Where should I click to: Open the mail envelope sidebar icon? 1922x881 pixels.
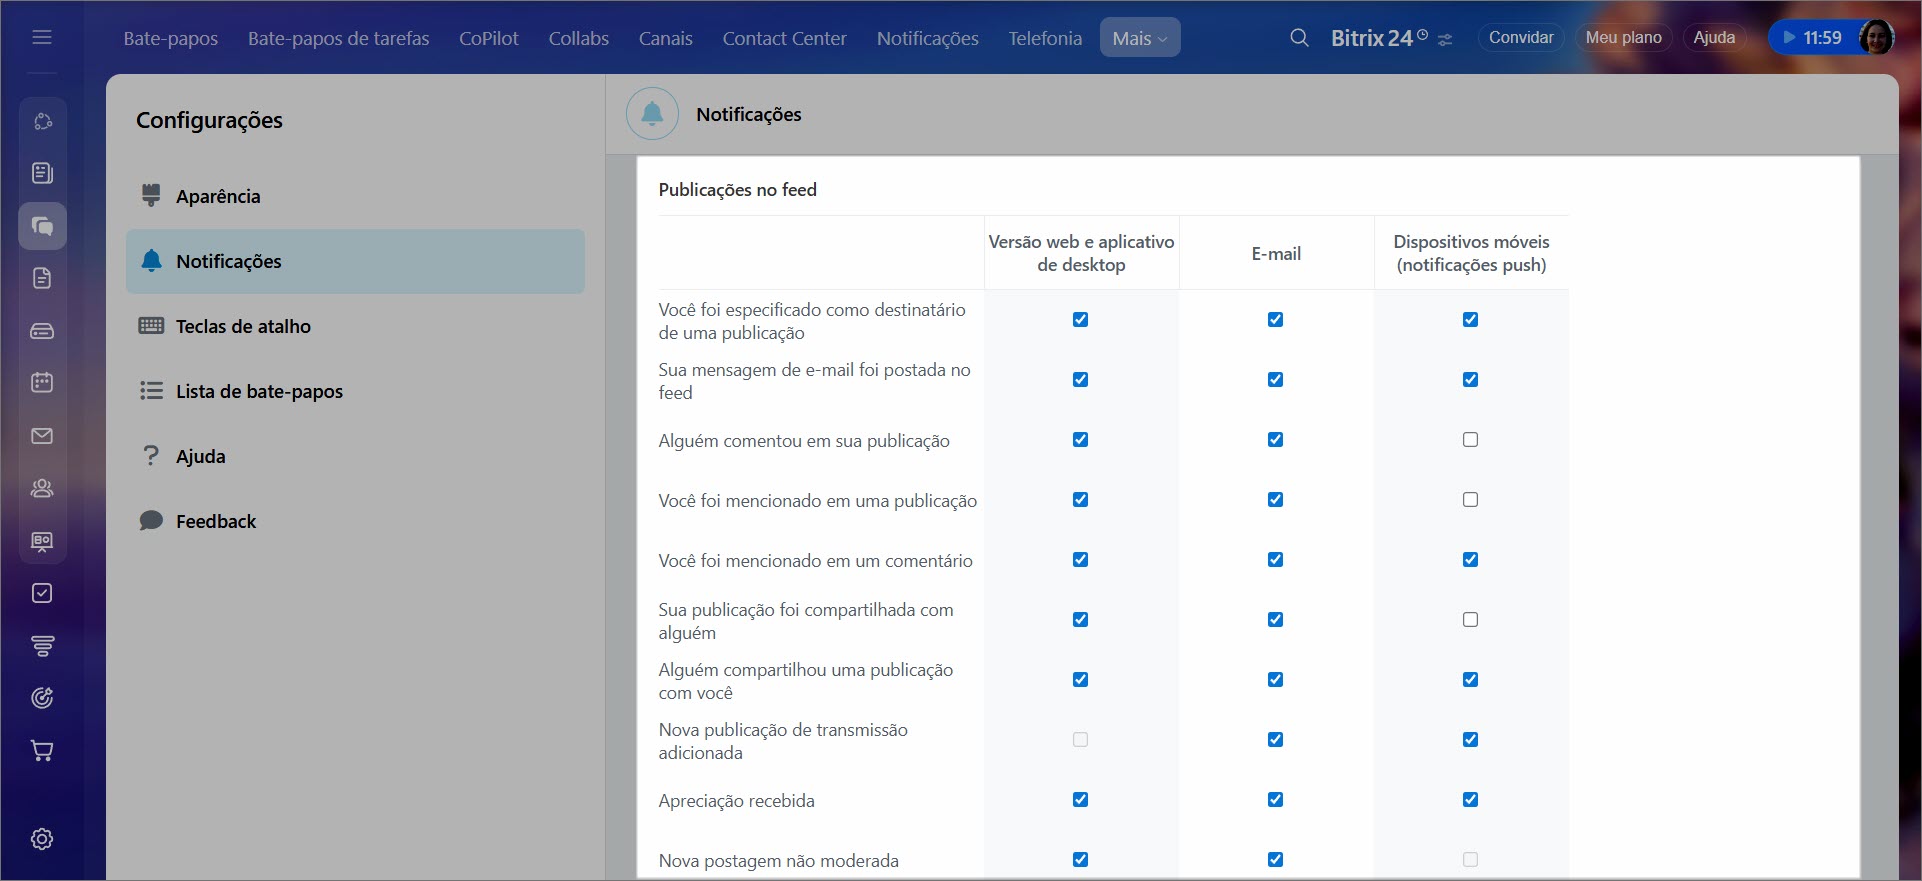(42, 436)
